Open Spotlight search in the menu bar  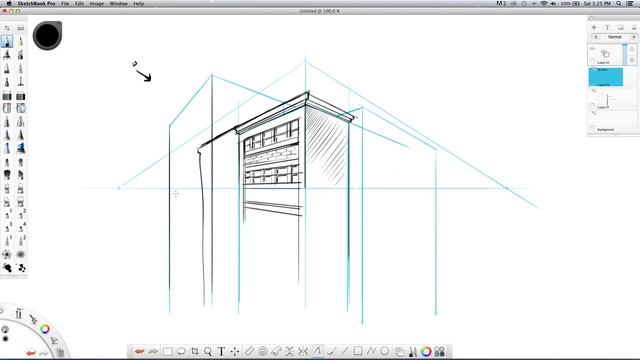pyautogui.click(x=619, y=3)
